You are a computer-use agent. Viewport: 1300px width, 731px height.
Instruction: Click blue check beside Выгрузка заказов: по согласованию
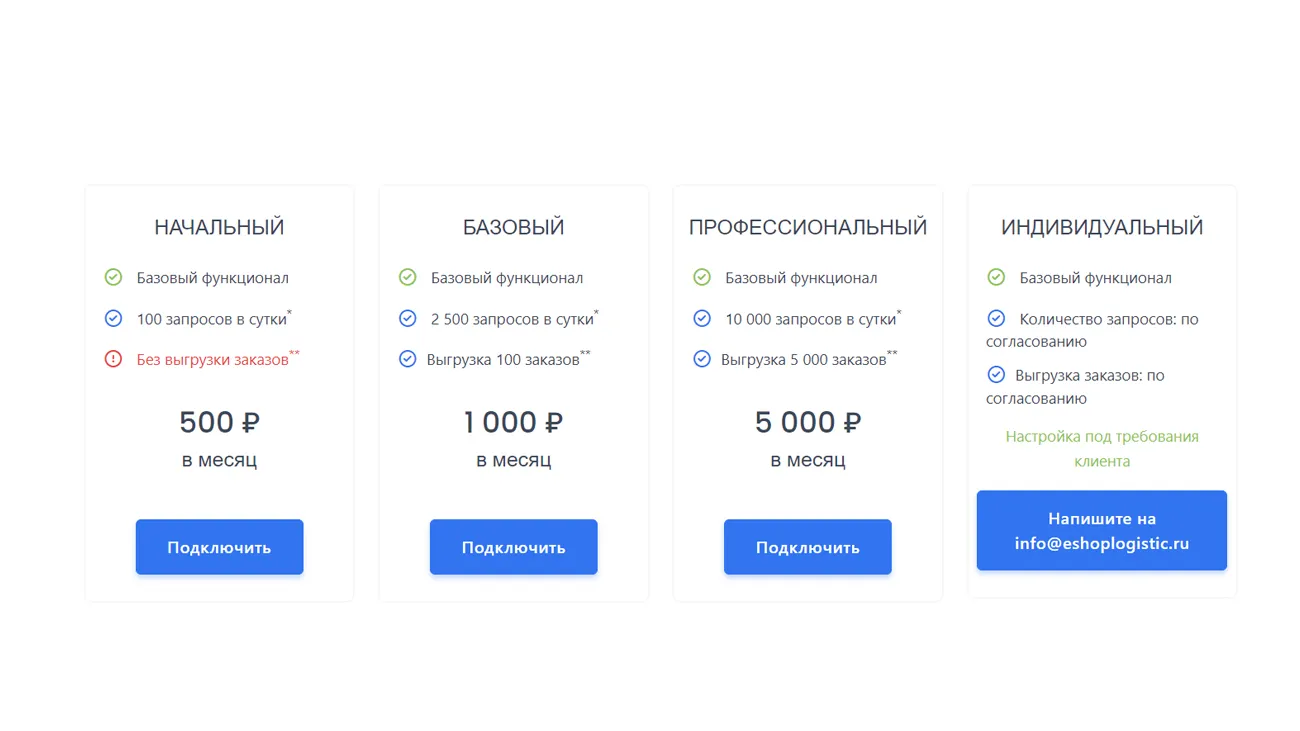[x=996, y=375]
